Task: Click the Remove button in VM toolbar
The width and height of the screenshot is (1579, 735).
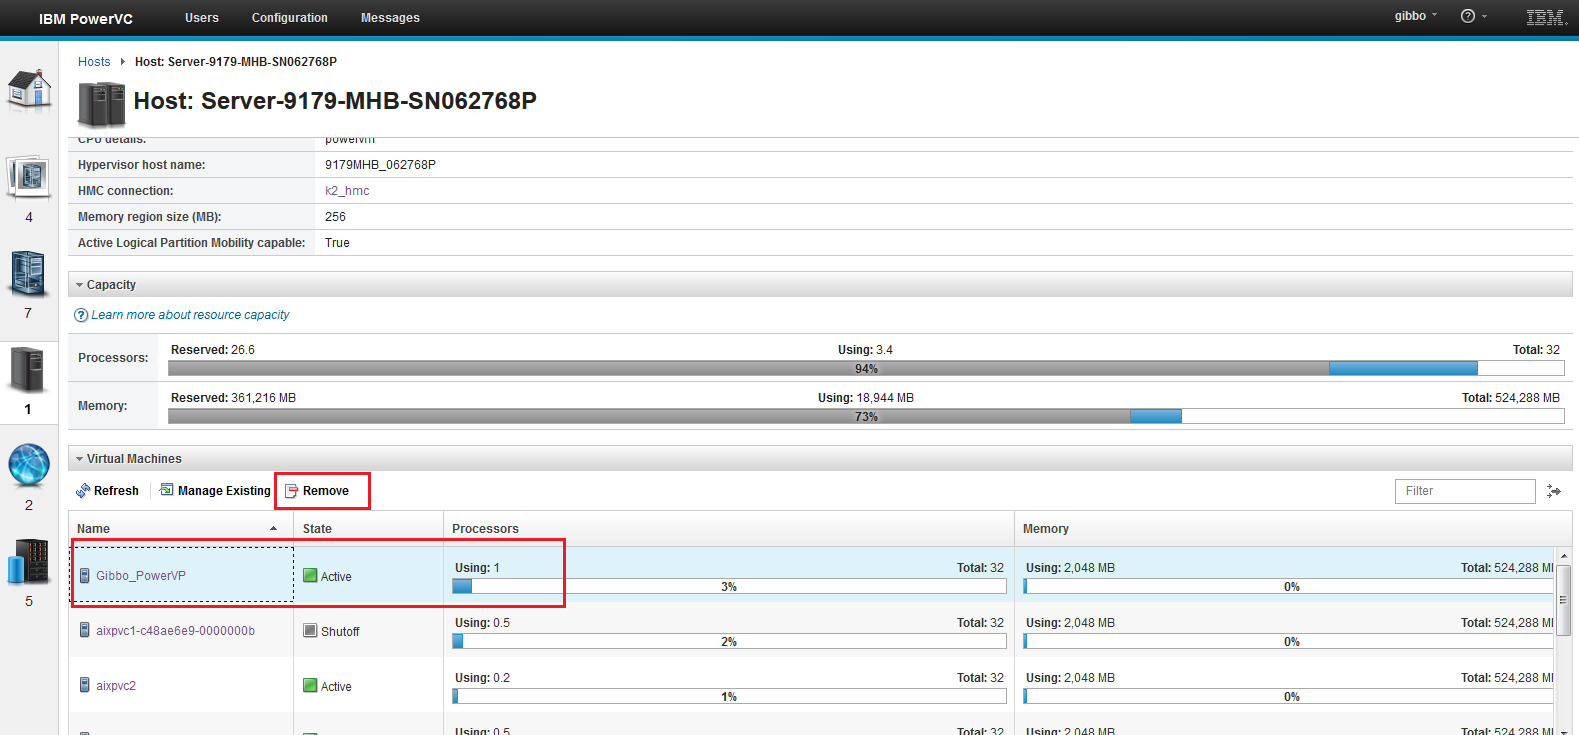Action: click(317, 491)
